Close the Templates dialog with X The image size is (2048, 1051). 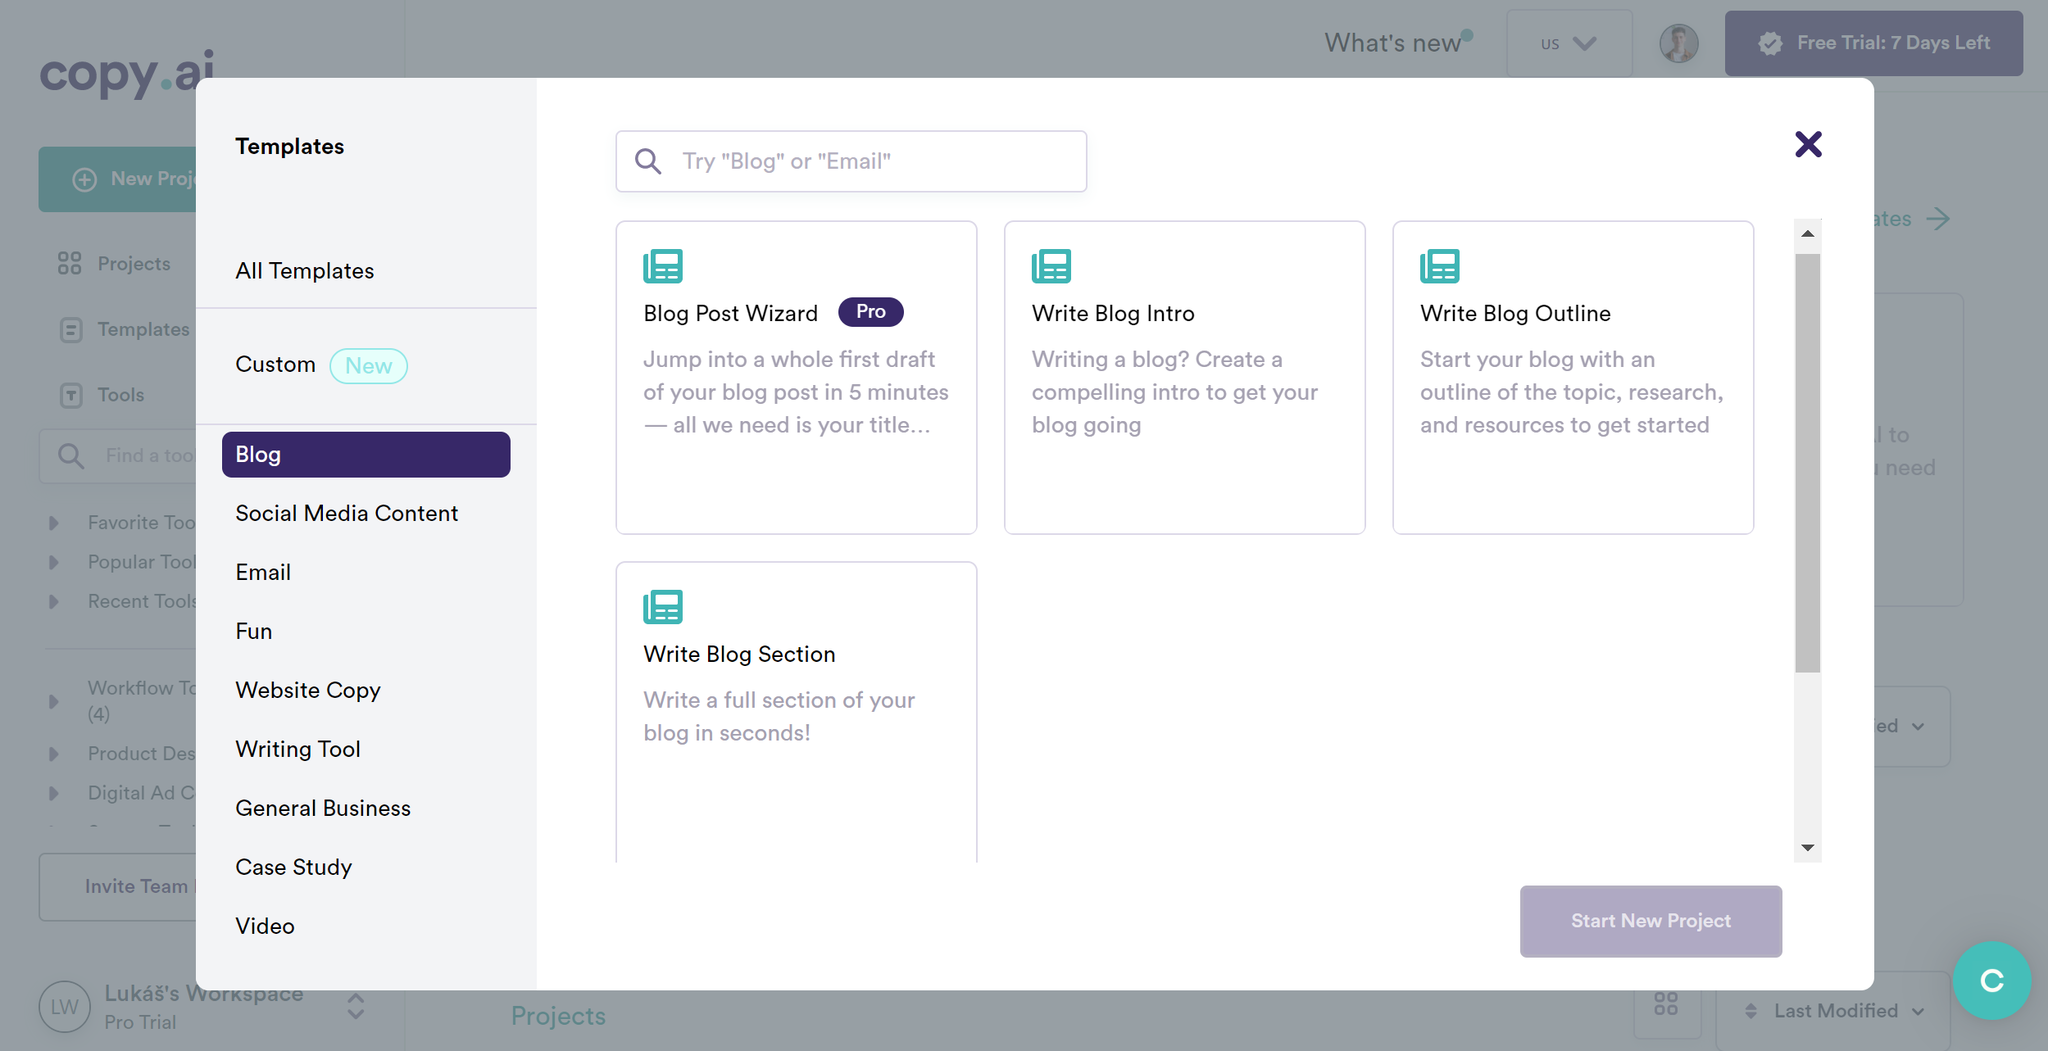click(1808, 144)
